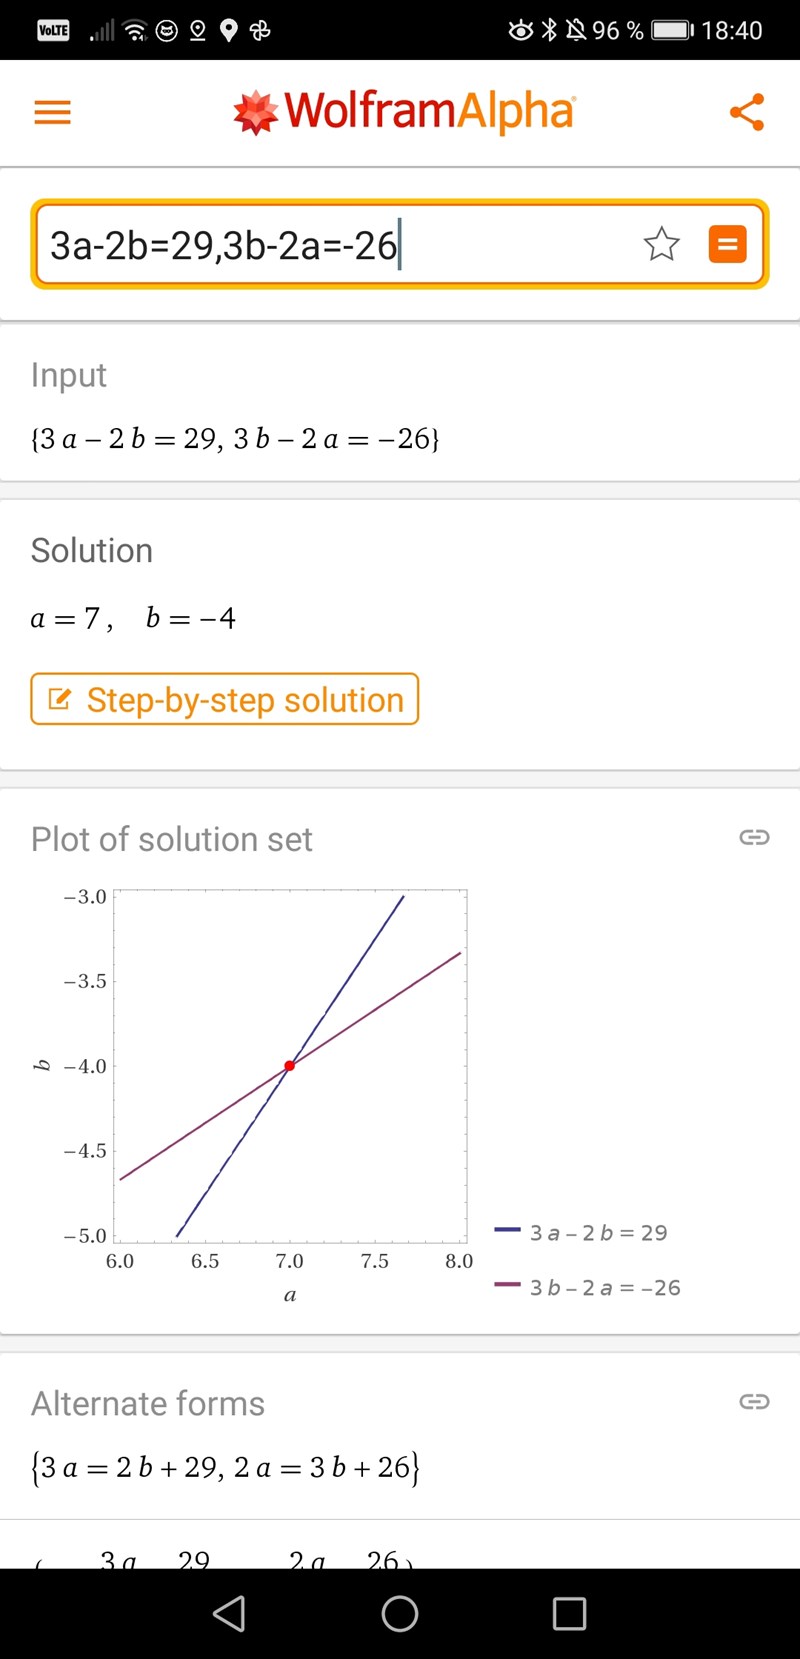Click the query input field

330,245
